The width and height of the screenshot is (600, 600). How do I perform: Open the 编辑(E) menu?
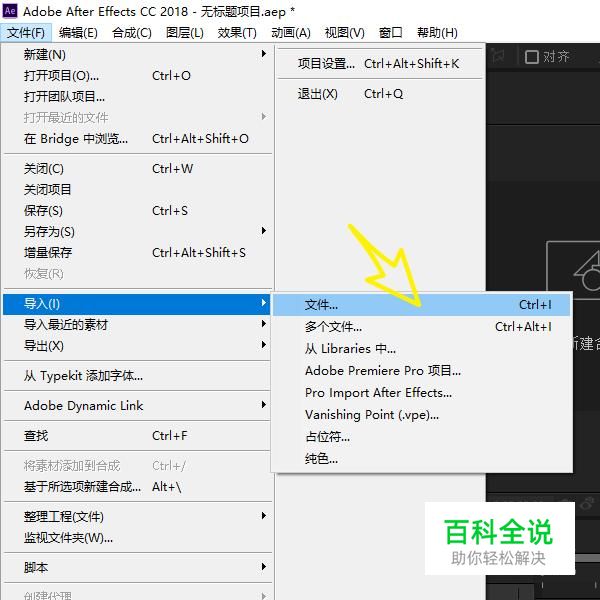click(78, 33)
